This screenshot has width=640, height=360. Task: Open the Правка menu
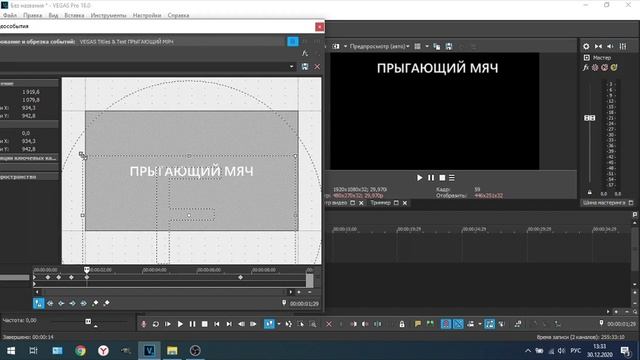[32, 15]
